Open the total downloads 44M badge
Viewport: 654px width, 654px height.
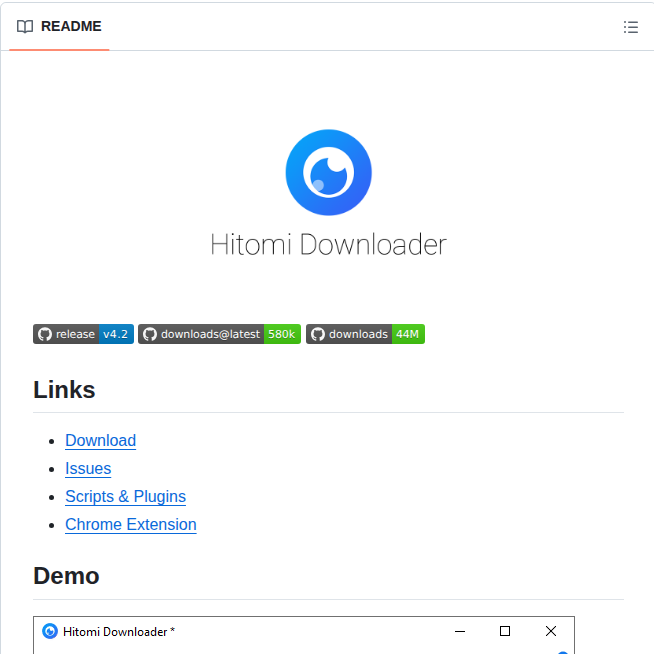click(365, 334)
